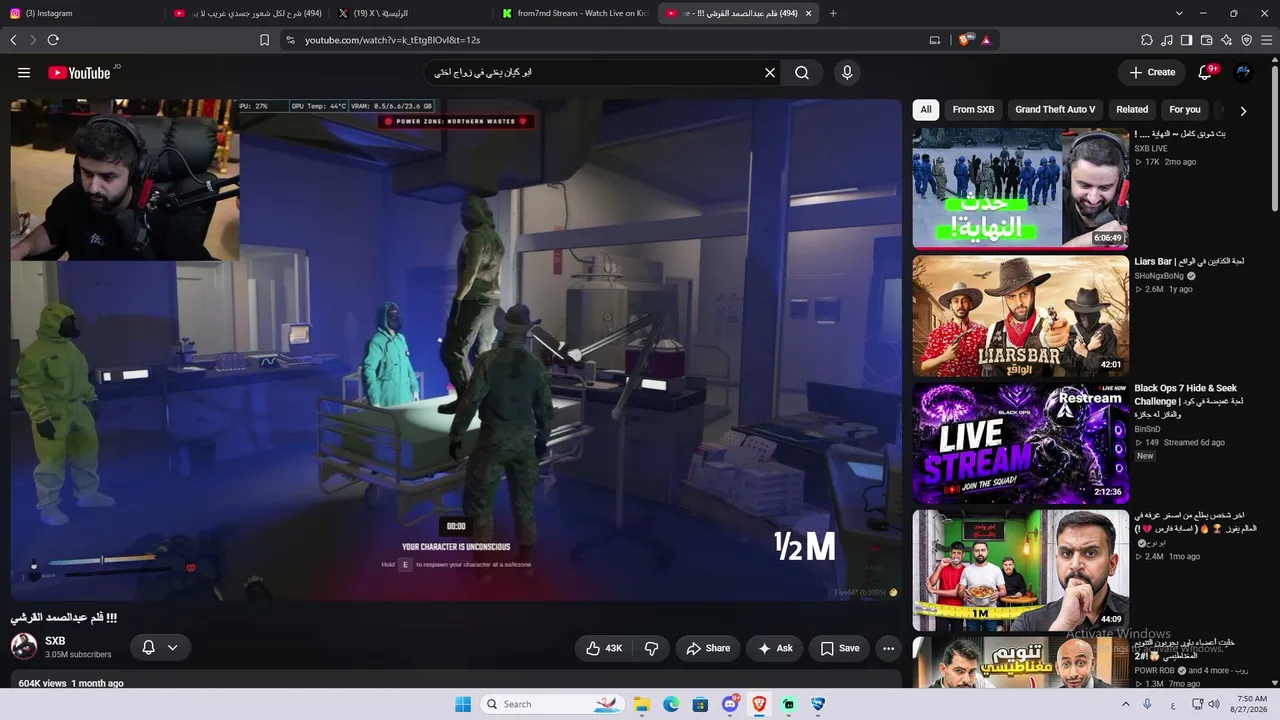Open Brave VPN shield icon
1280x720 pixels.
point(1246,40)
